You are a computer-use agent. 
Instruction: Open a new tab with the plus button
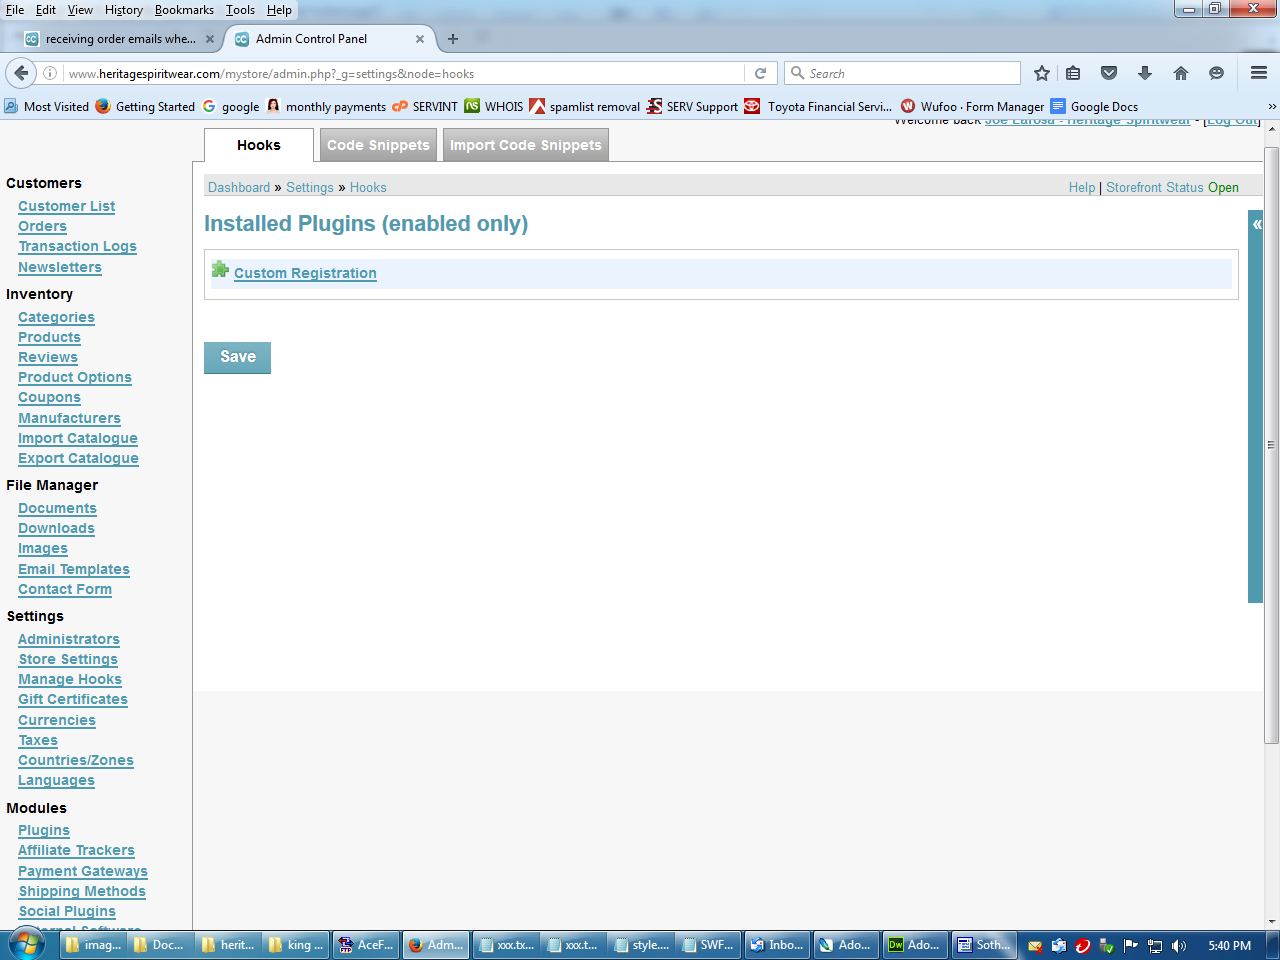[453, 39]
